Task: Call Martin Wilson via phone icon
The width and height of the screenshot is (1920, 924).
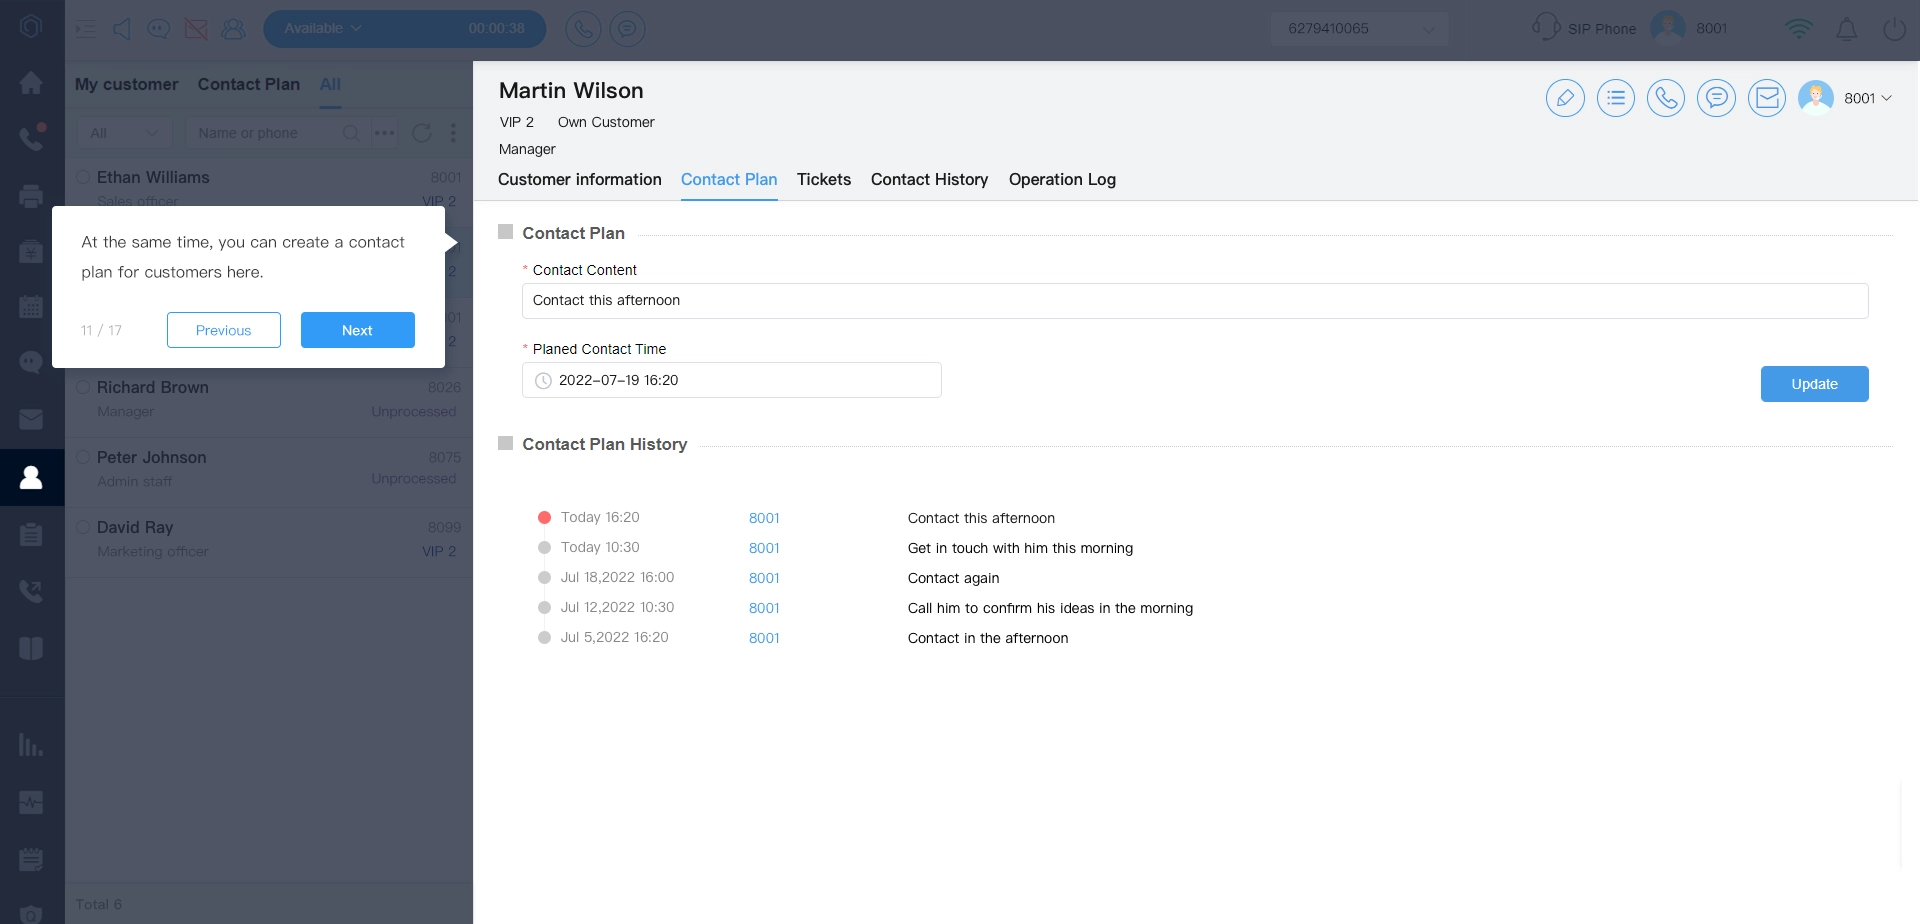Action: [1665, 98]
